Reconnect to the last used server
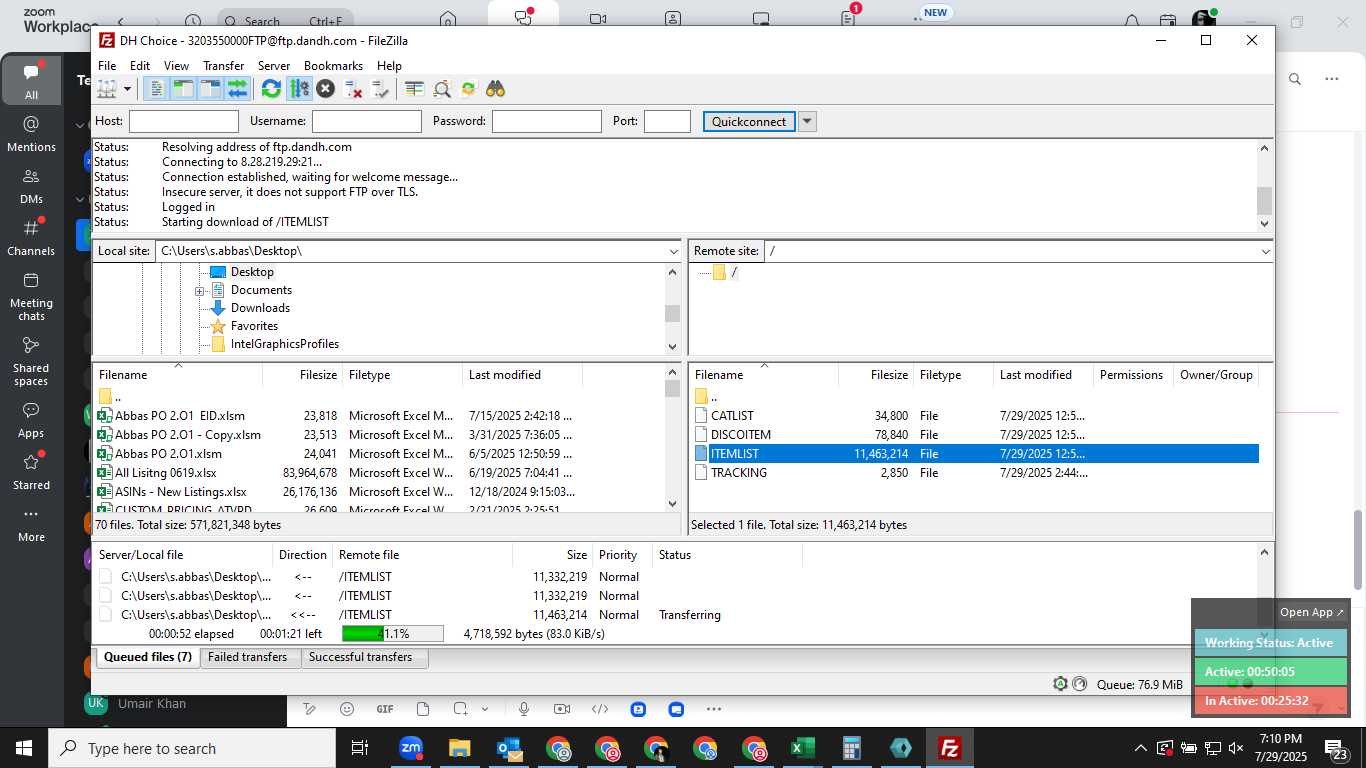 (380, 89)
